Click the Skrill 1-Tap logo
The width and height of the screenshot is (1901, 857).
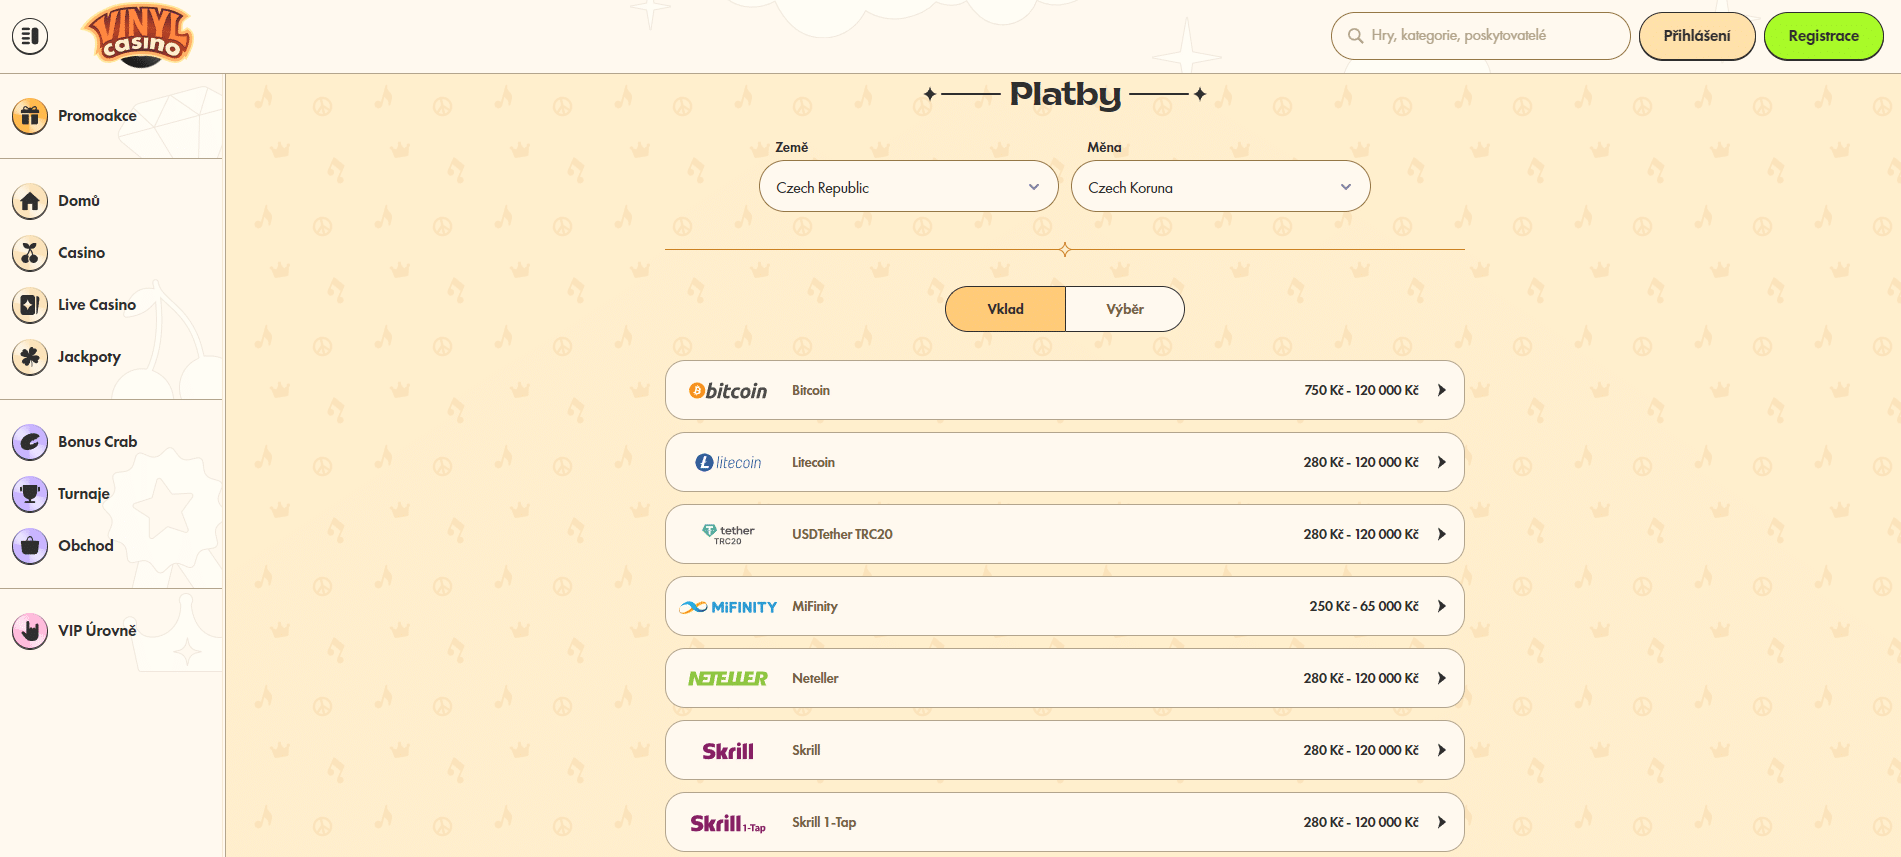(x=728, y=823)
